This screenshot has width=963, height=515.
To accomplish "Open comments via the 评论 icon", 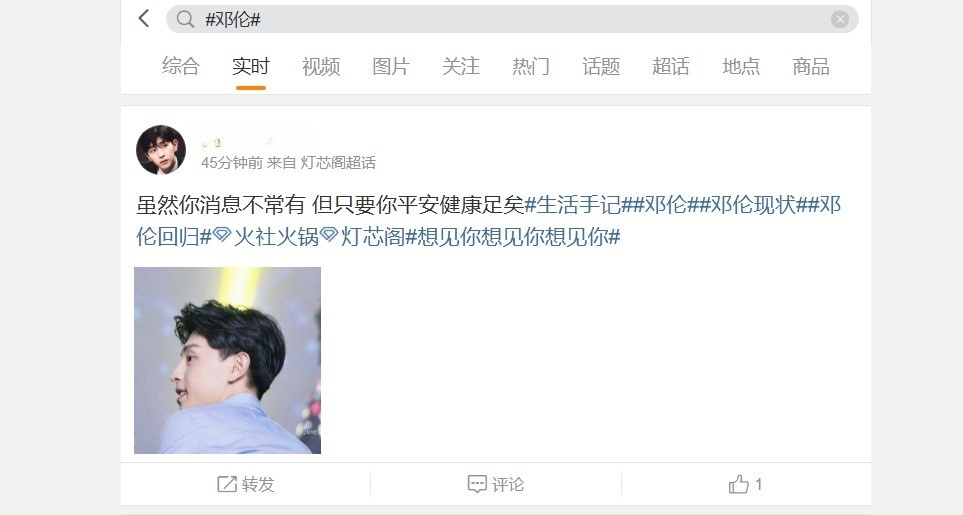I will coord(477,484).
